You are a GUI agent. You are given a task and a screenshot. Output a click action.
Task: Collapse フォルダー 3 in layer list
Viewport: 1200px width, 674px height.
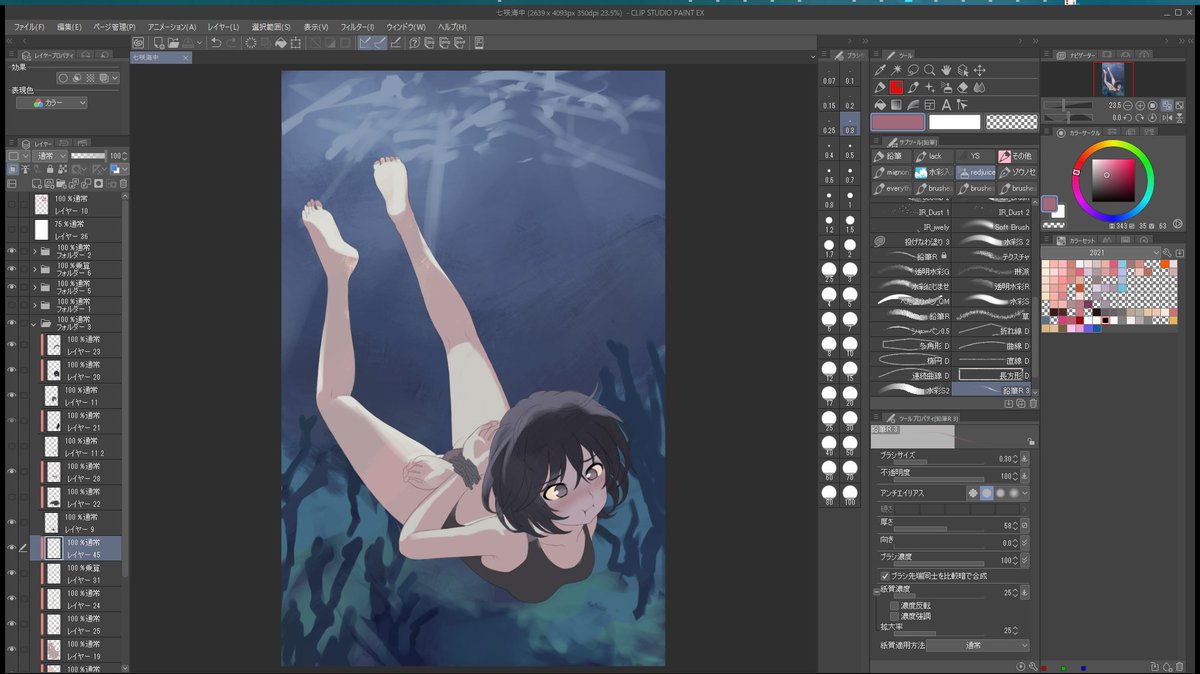35,324
